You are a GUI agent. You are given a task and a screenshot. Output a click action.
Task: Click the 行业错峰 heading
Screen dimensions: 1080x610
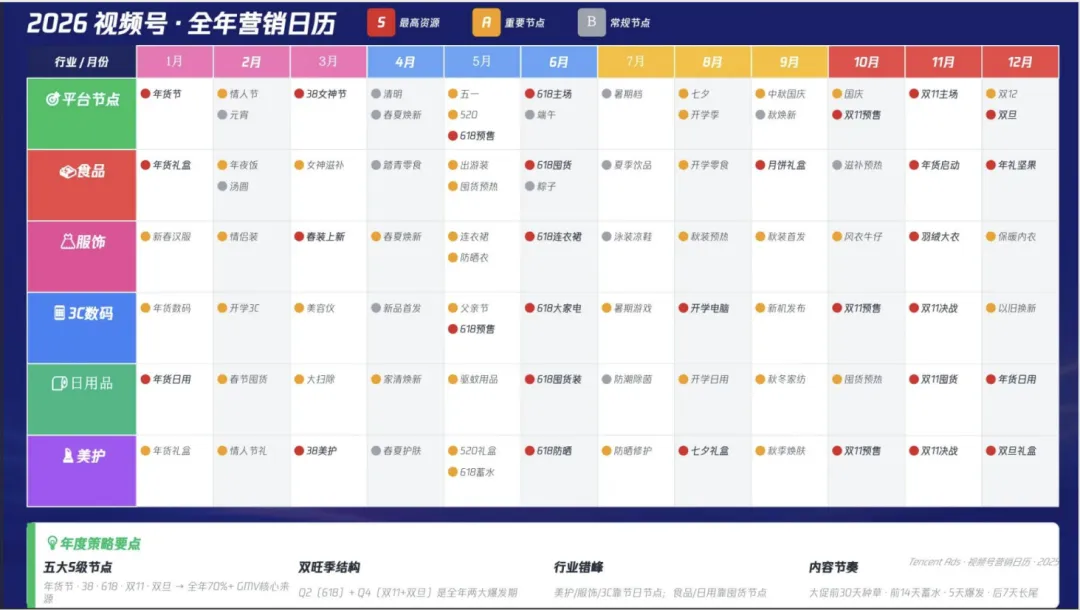point(579,567)
